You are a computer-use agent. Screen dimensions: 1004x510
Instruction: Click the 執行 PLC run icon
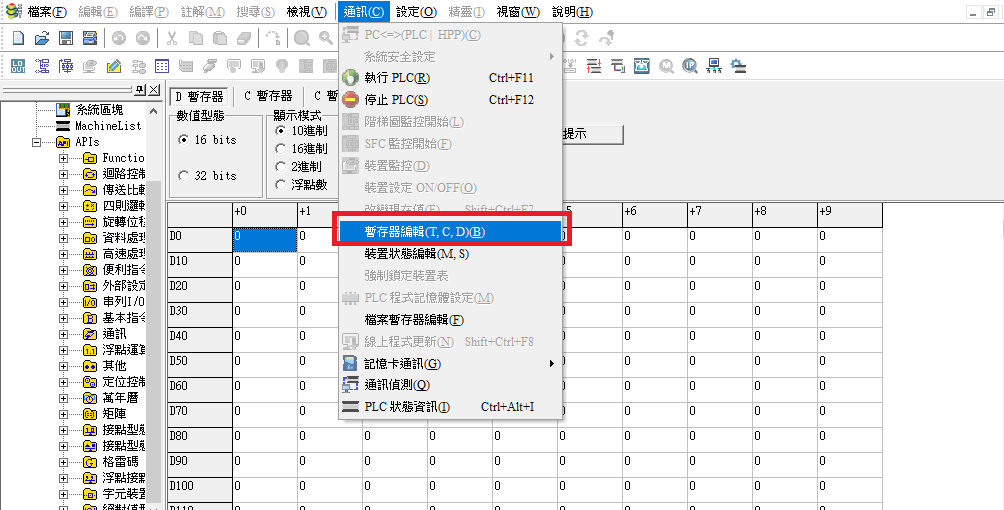(x=350, y=78)
